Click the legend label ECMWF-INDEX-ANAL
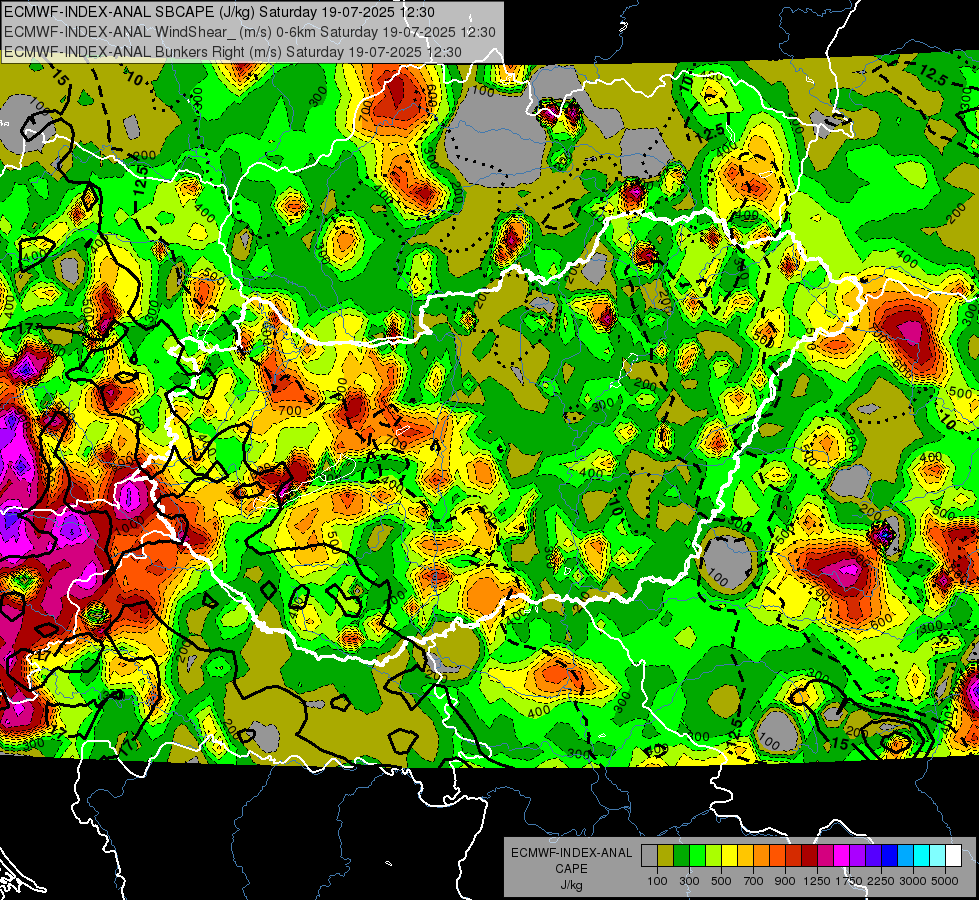 572,853
